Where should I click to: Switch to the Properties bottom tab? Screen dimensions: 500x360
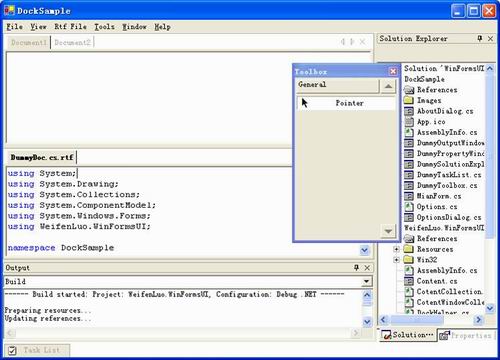point(465,335)
